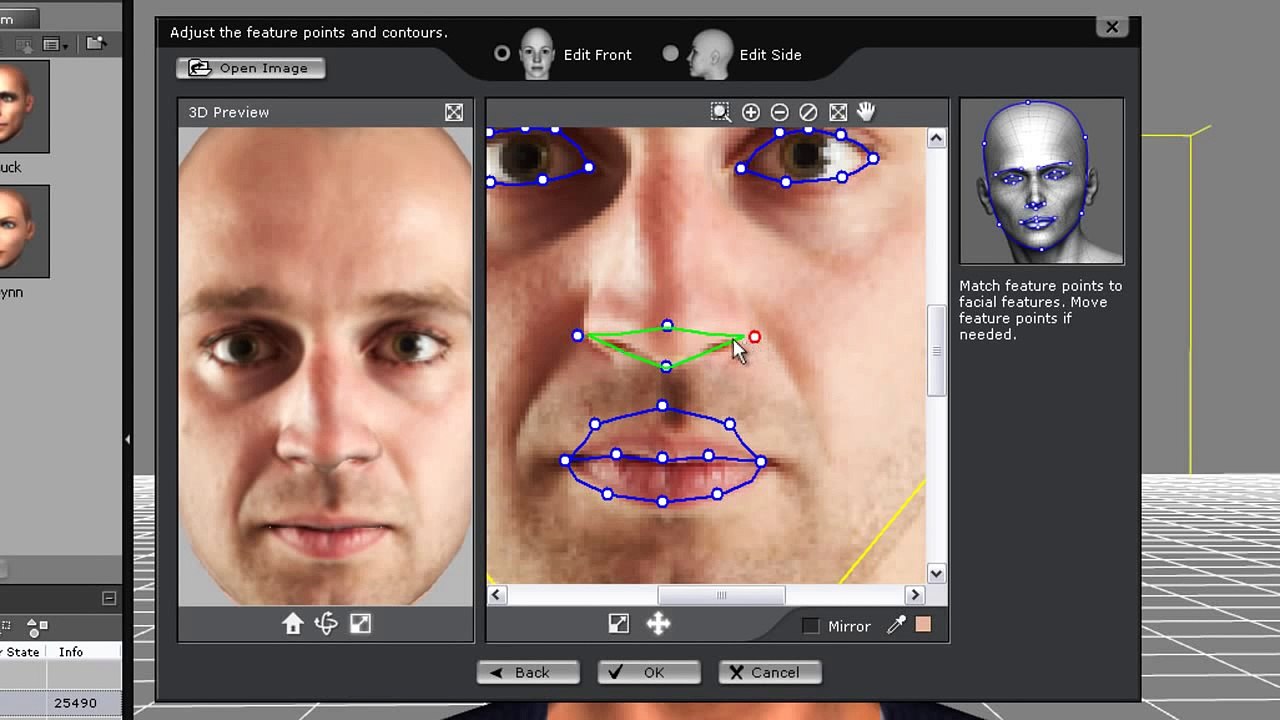
Task: Fit the image to the editing window
Action: [838, 112]
